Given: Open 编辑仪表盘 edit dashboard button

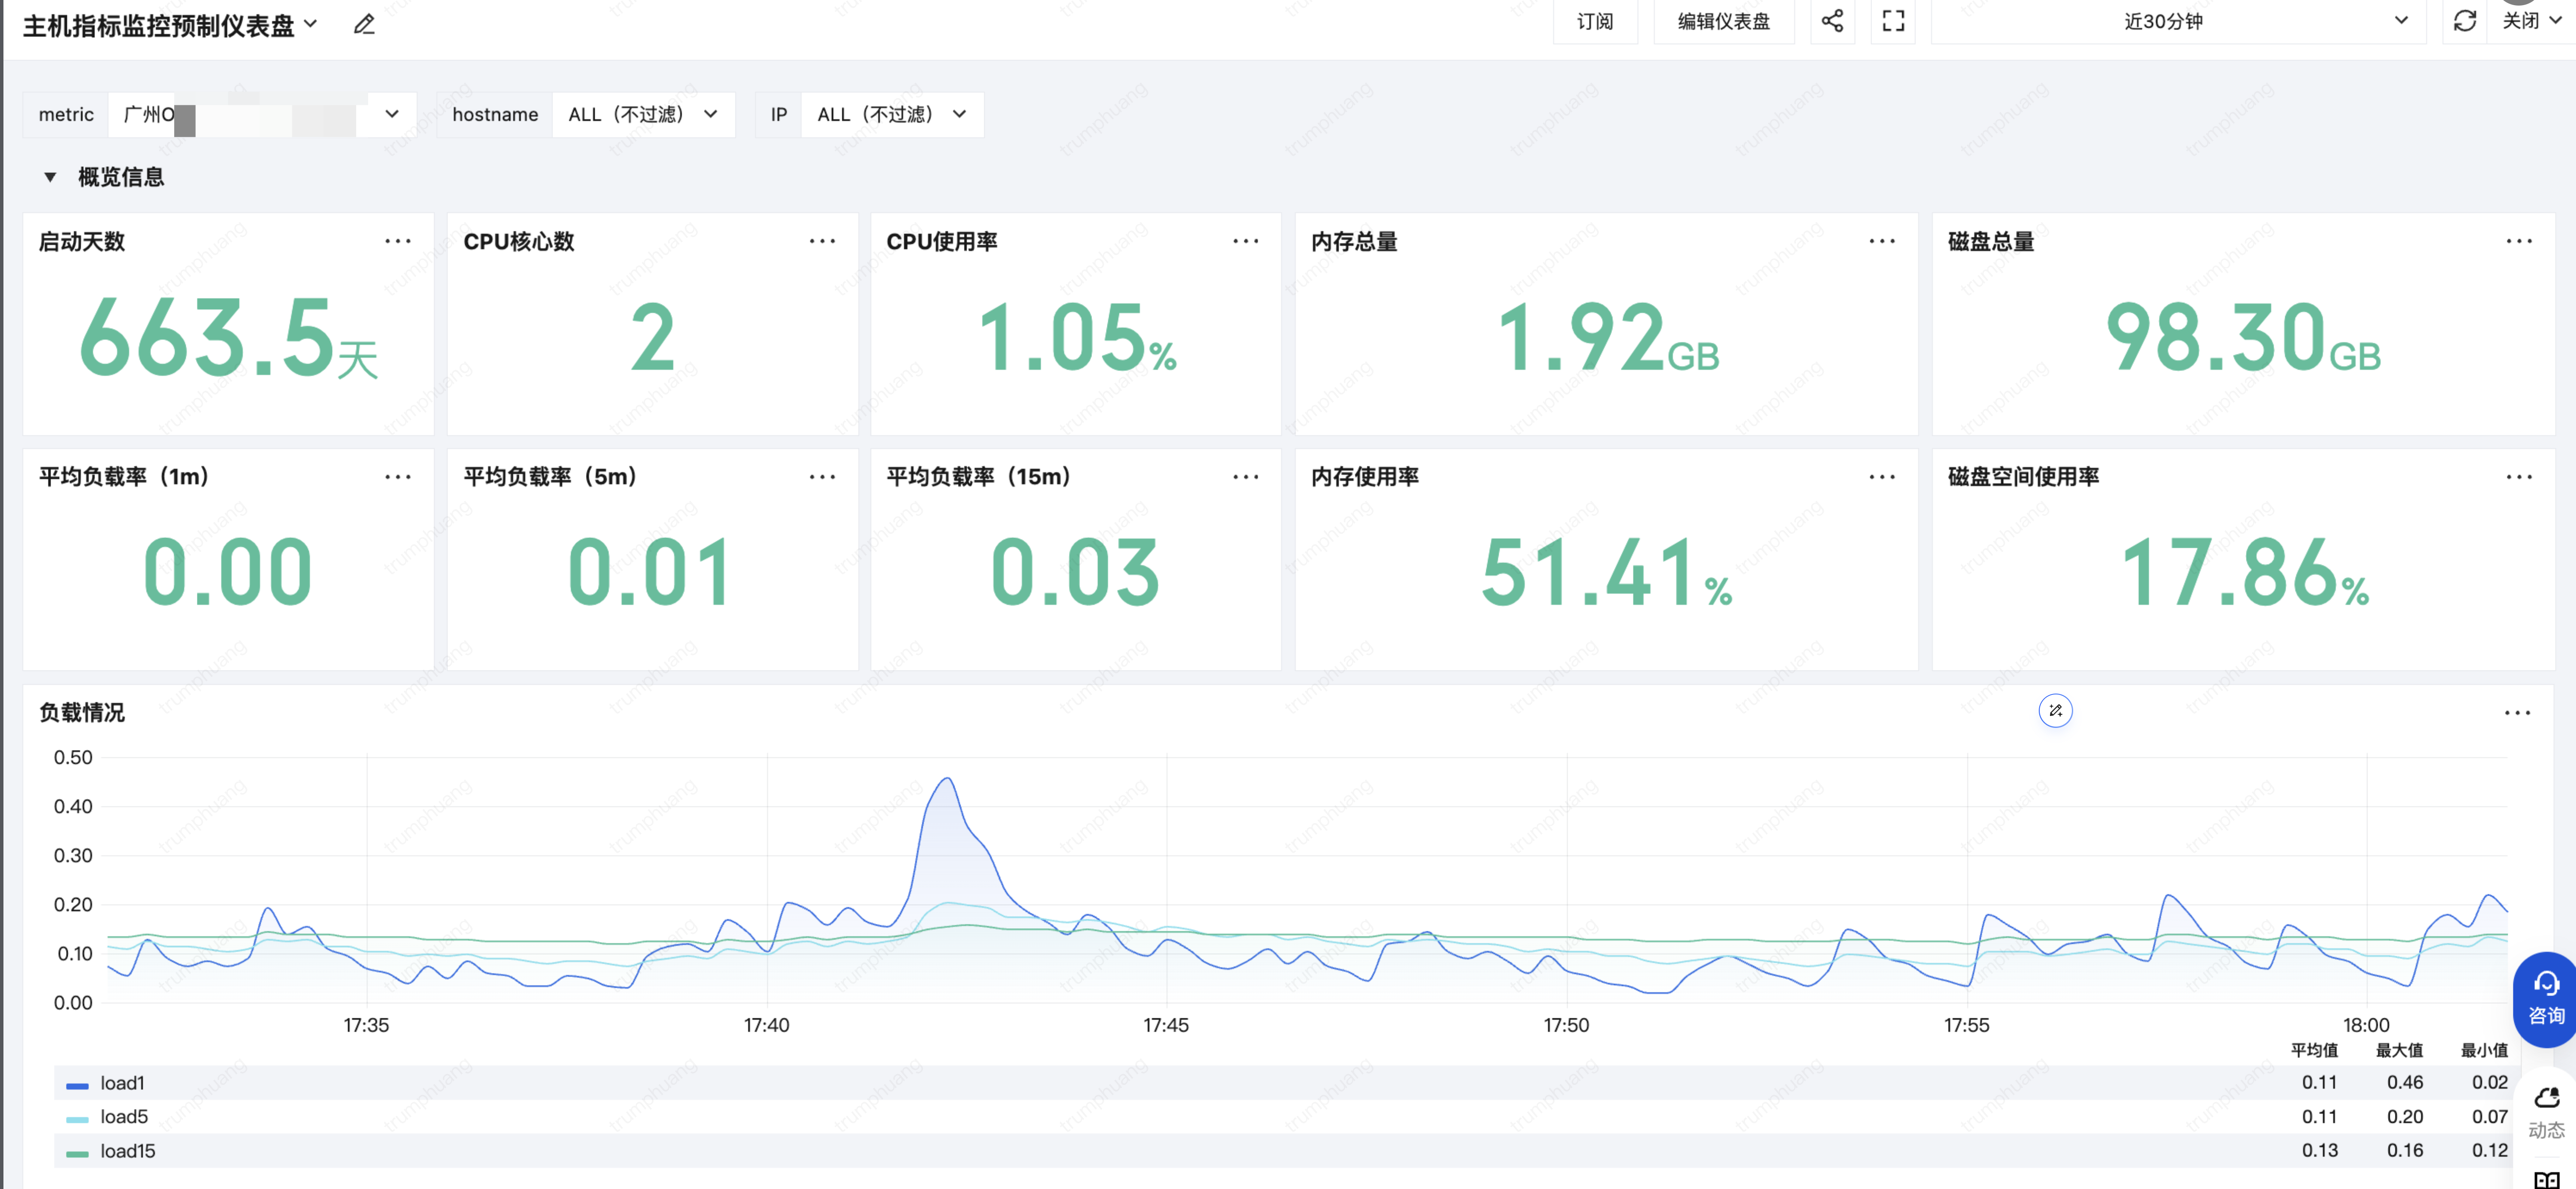Looking at the screenshot, I should pos(1723,21).
